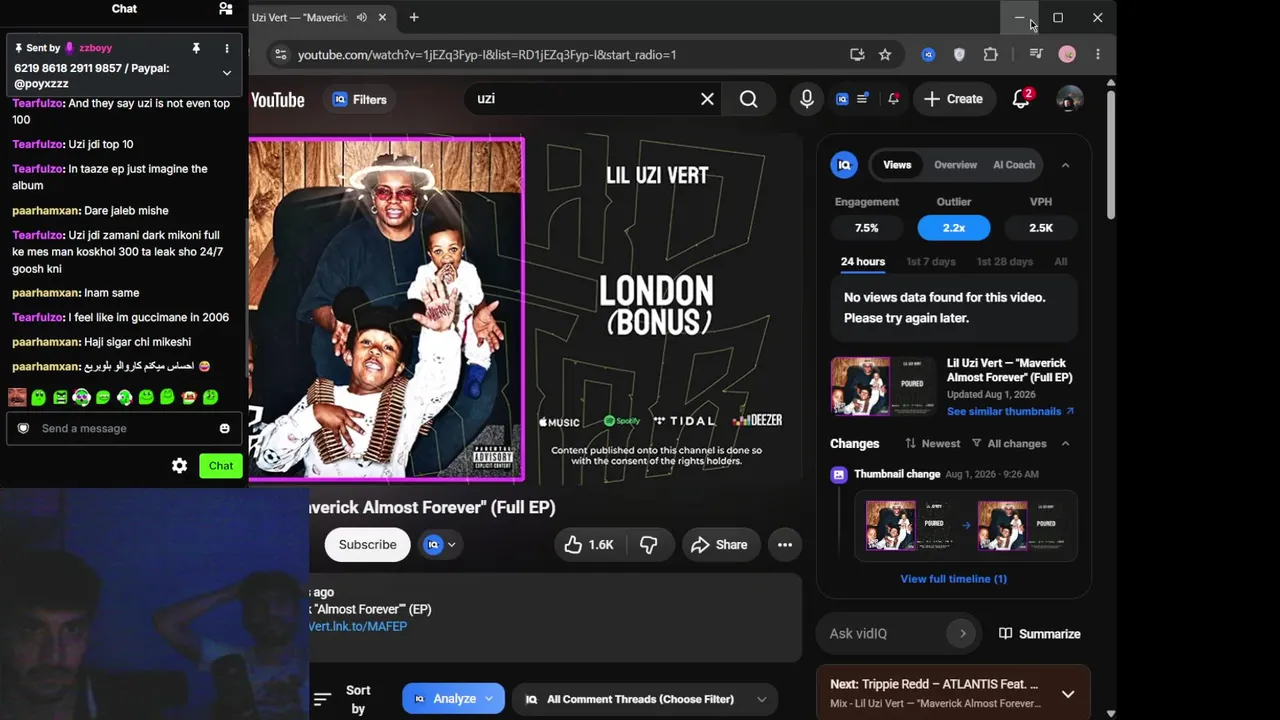Open browser media controls icon
1280x720 pixels.
pyautogui.click(x=1036, y=55)
